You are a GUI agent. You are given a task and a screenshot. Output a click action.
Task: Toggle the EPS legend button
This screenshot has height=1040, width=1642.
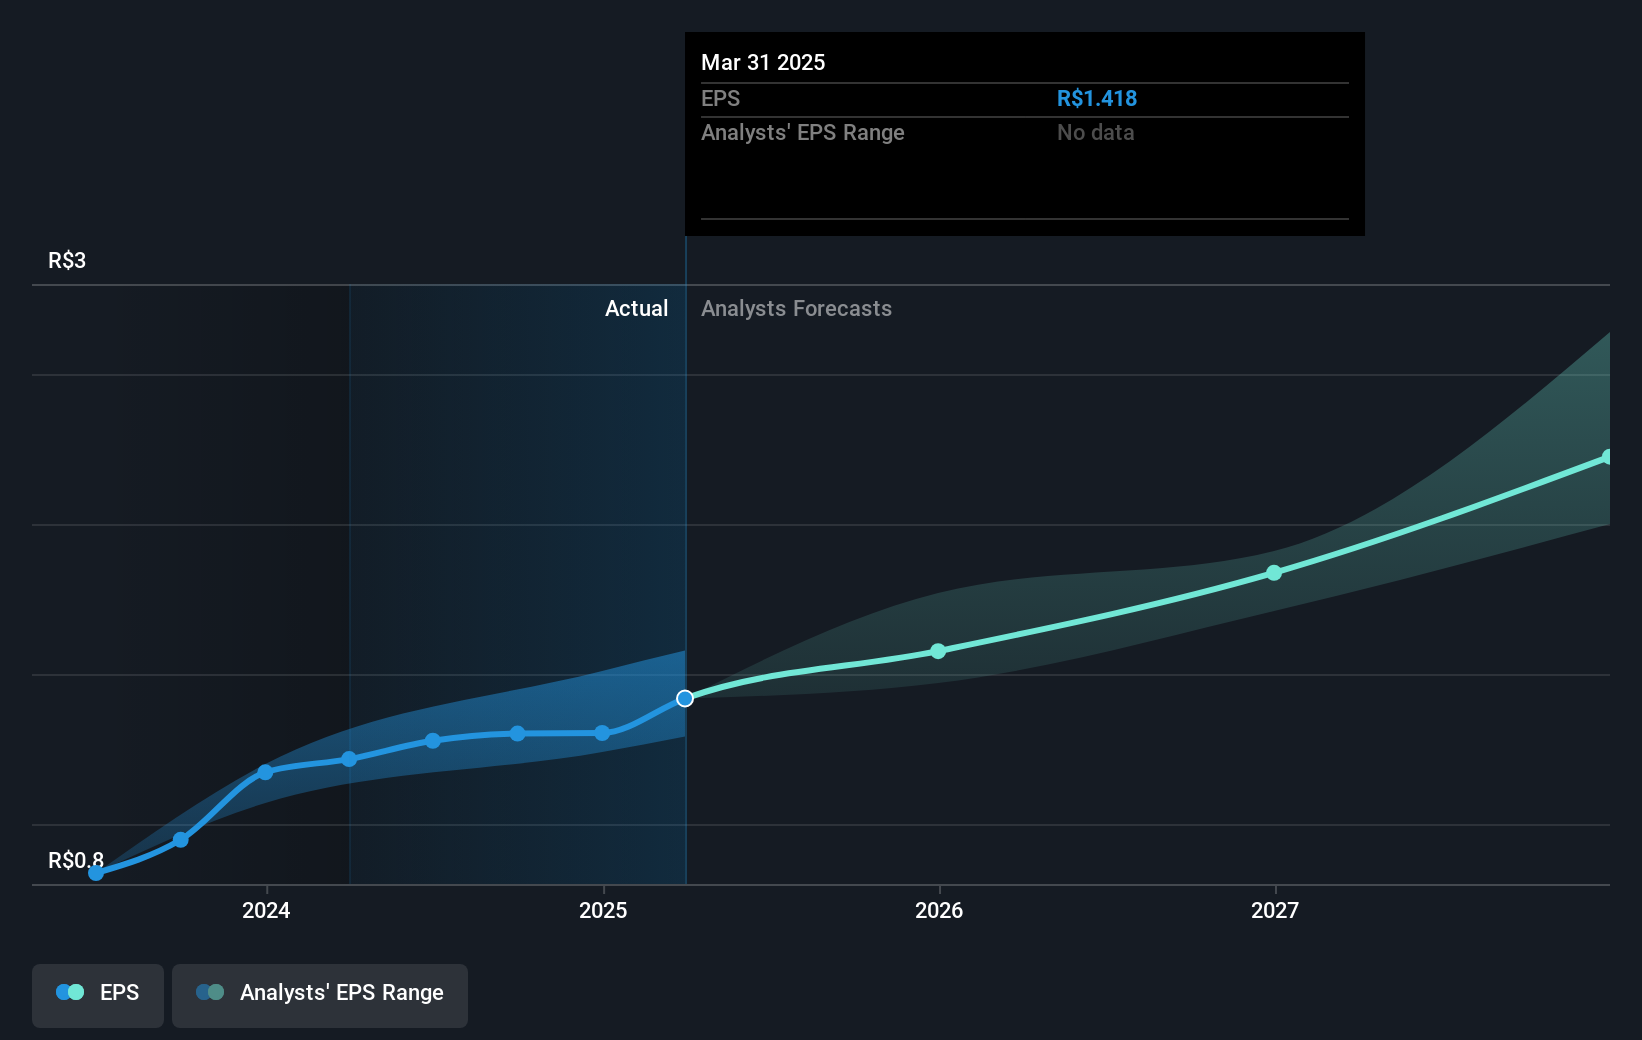98,995
